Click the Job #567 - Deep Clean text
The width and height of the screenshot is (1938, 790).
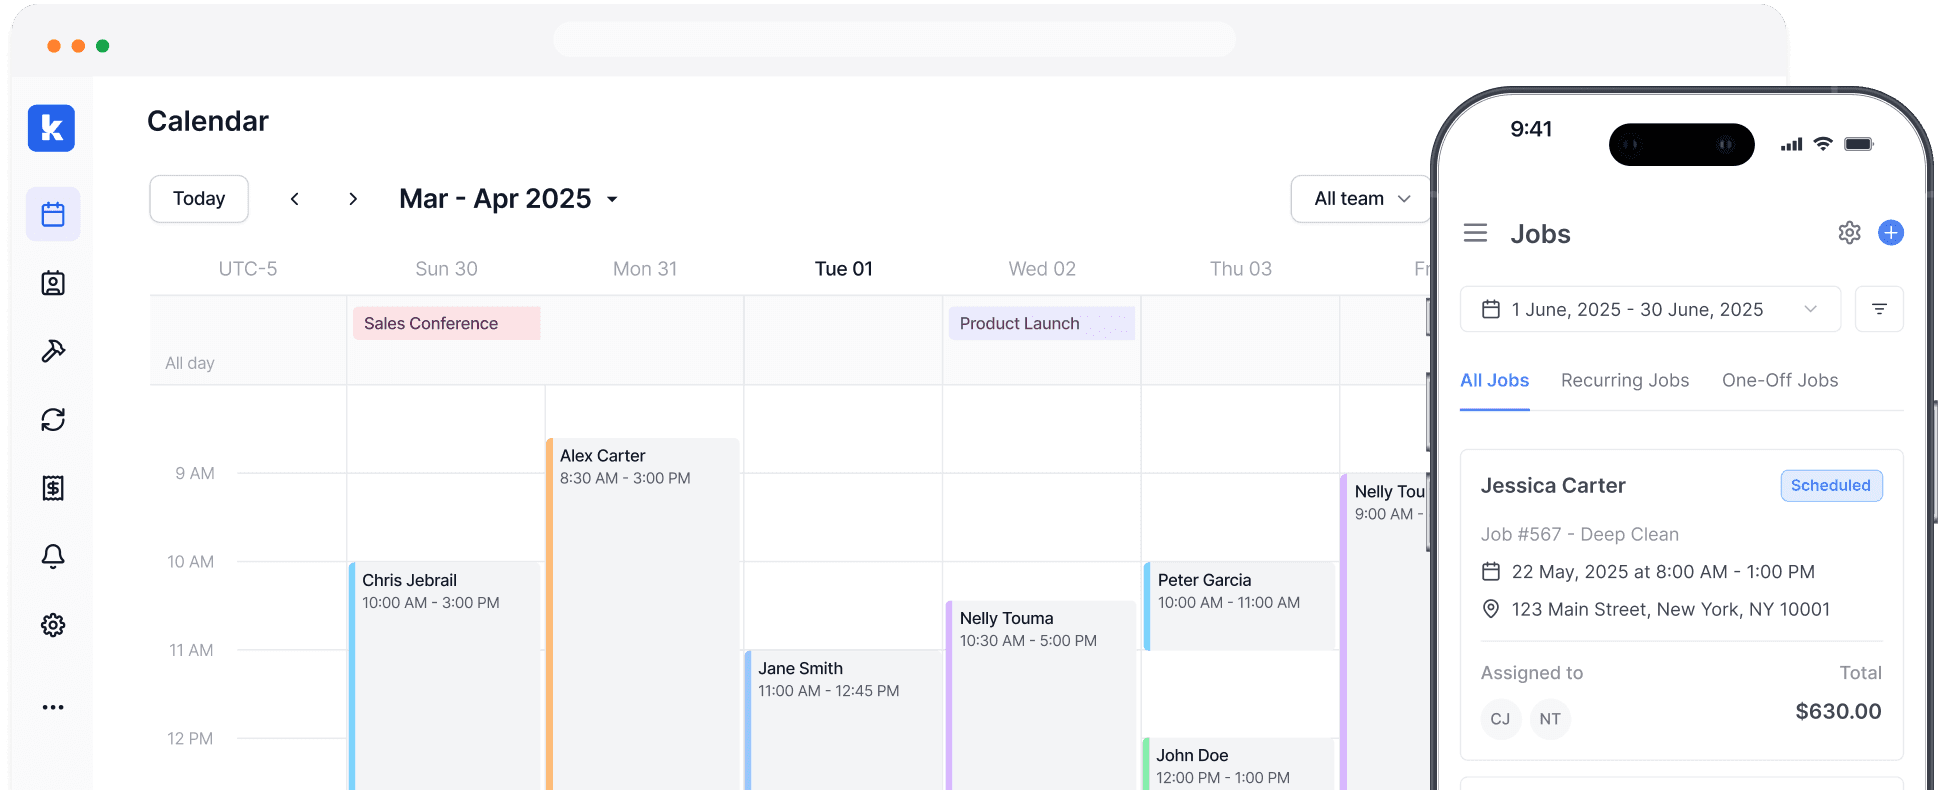coord(1579,534)
